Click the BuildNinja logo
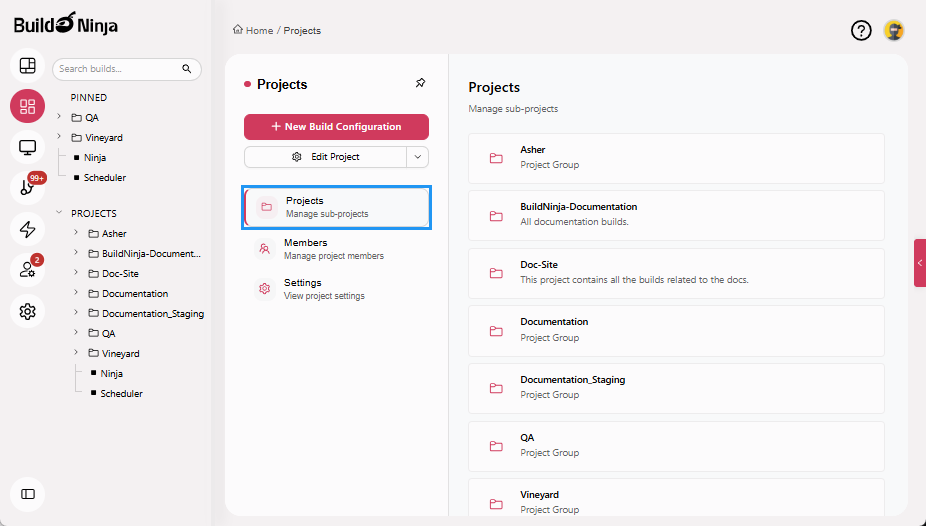Viewport: 926px width, 526px height. pyautogui.click(x=66, y=24)
